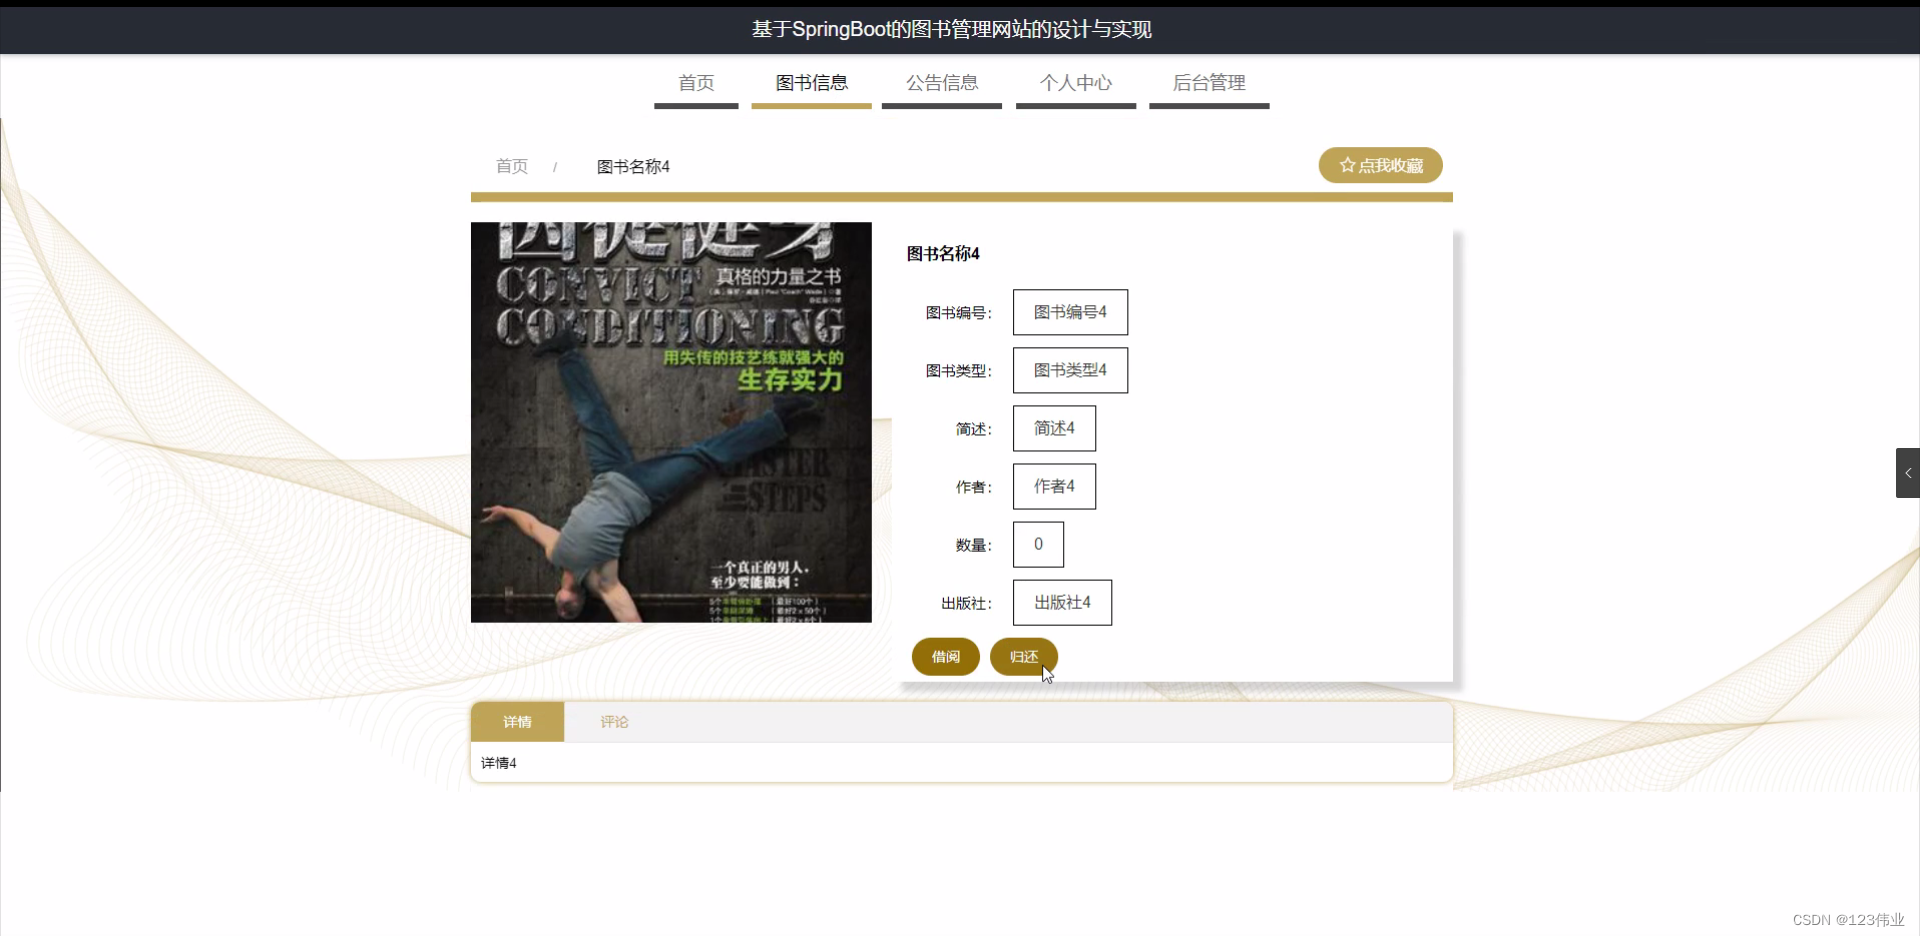Image resolution: width=1920 pixels, height=936 pixels.
Task: Click the 作者4 author field
Action: [x=1053, y=486]
